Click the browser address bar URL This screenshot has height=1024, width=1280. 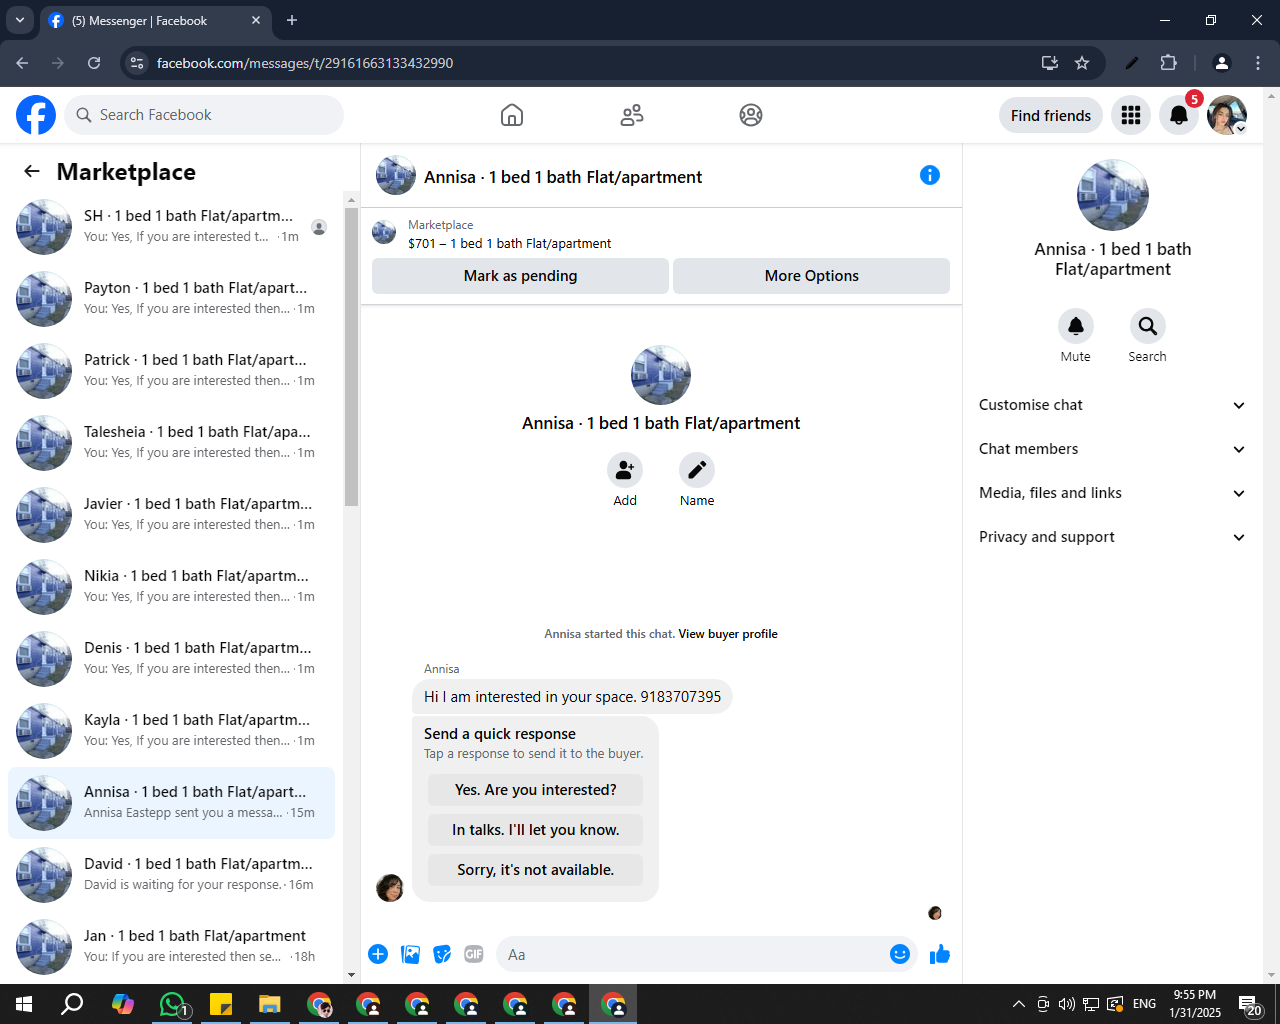[305, 63]
